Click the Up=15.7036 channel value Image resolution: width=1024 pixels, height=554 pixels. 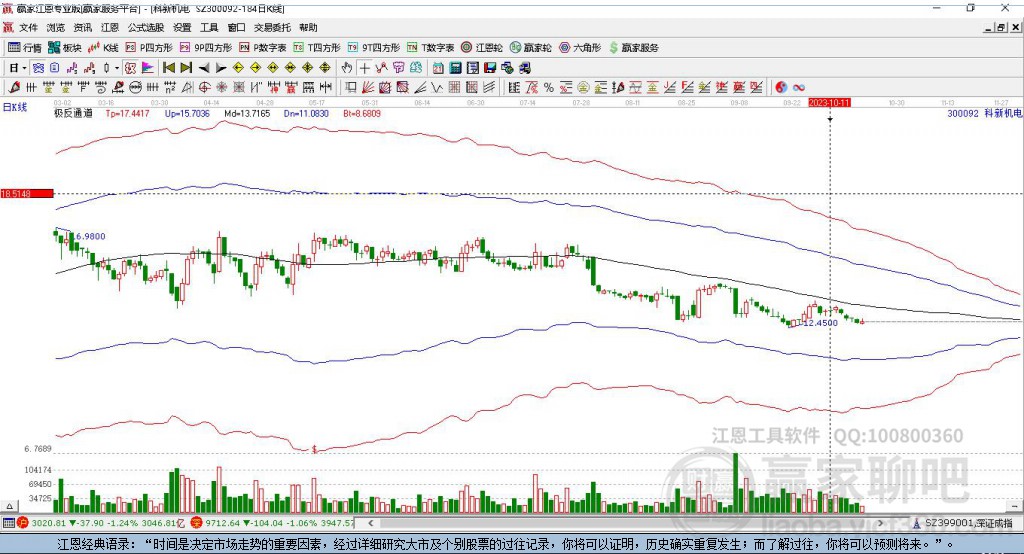click(187, 114)
